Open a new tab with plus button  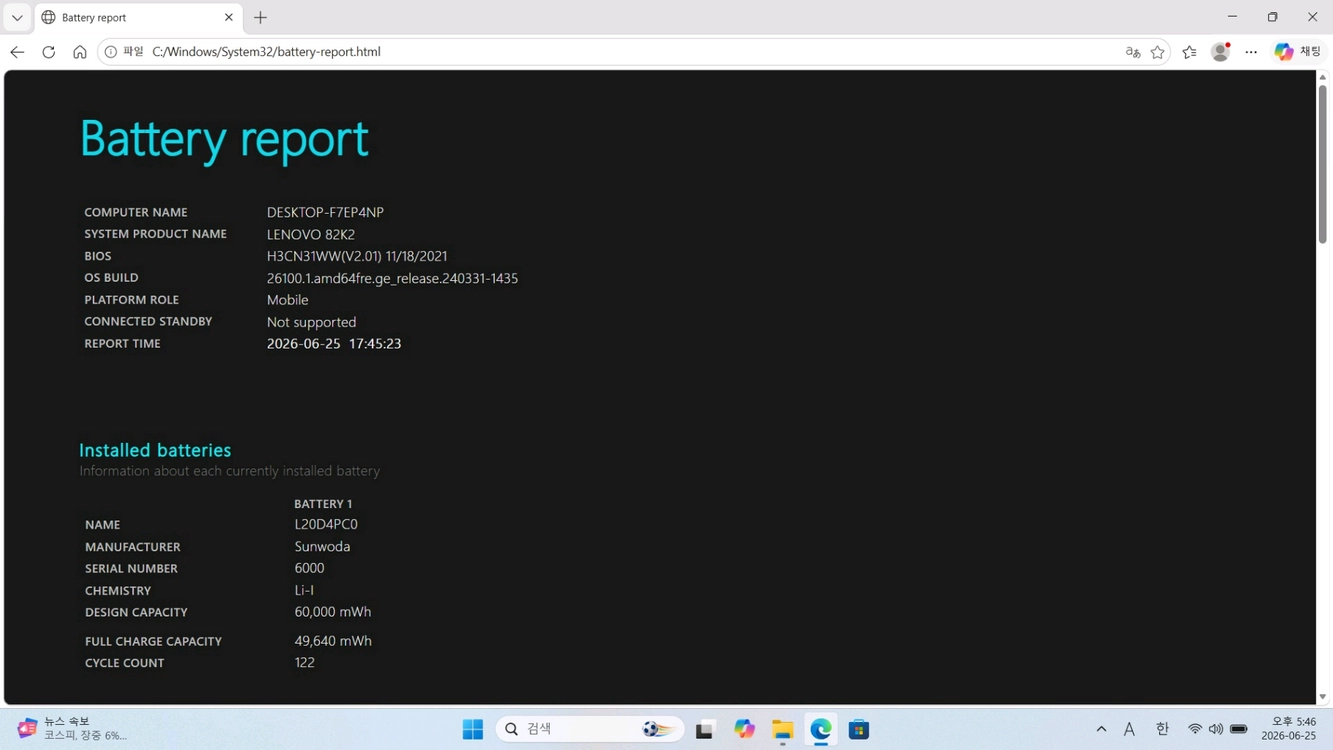tap(260, 17)
